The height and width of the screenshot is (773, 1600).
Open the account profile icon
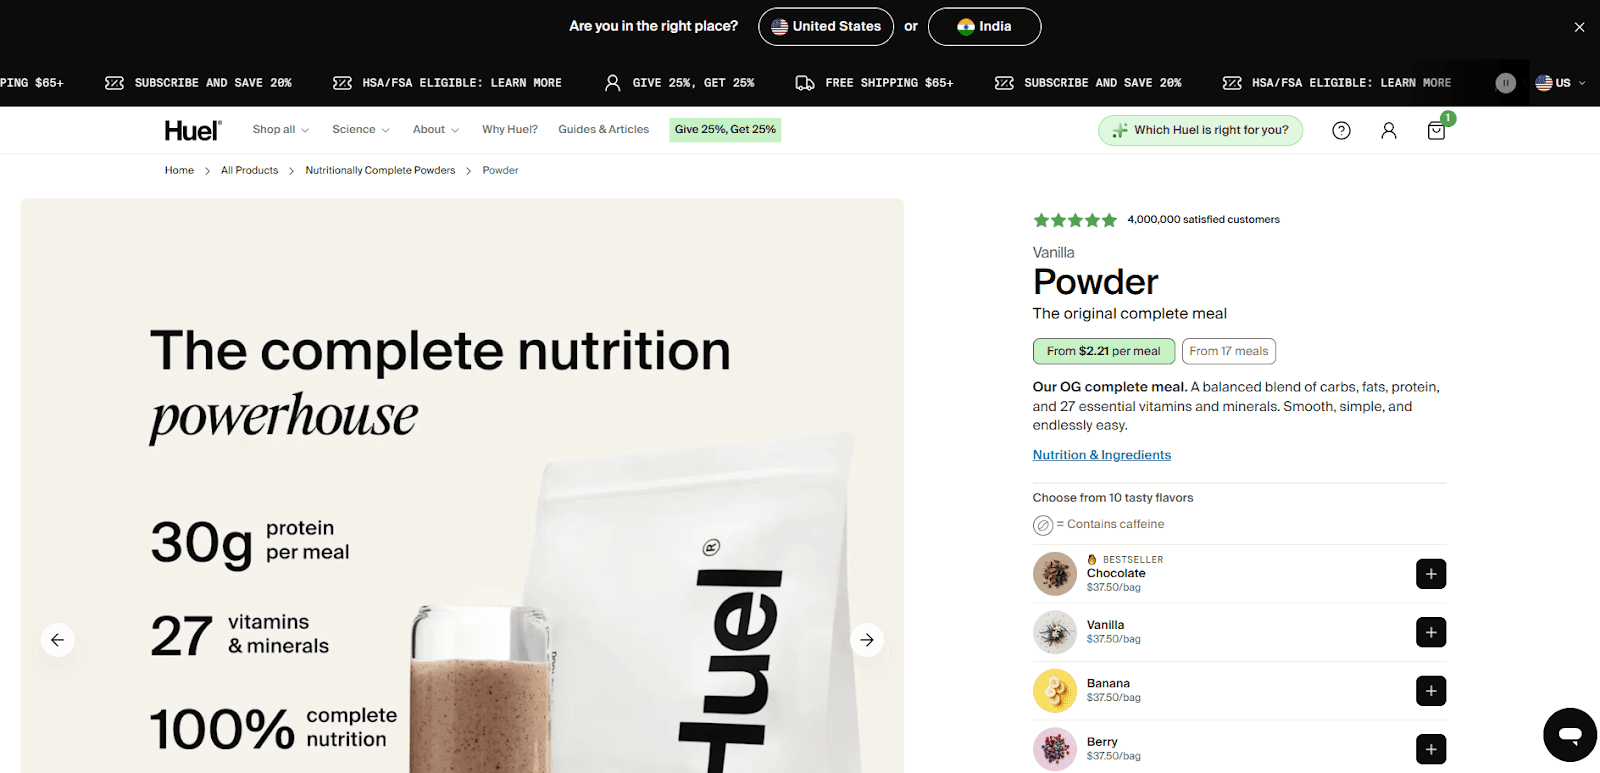pos(1389,130)
